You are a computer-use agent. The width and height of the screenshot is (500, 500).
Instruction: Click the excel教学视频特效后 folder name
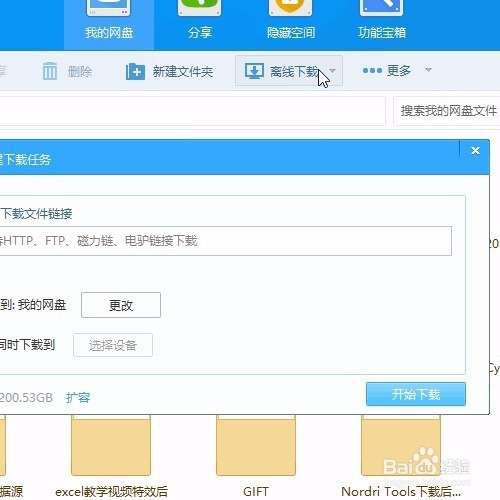pos(111,492)
